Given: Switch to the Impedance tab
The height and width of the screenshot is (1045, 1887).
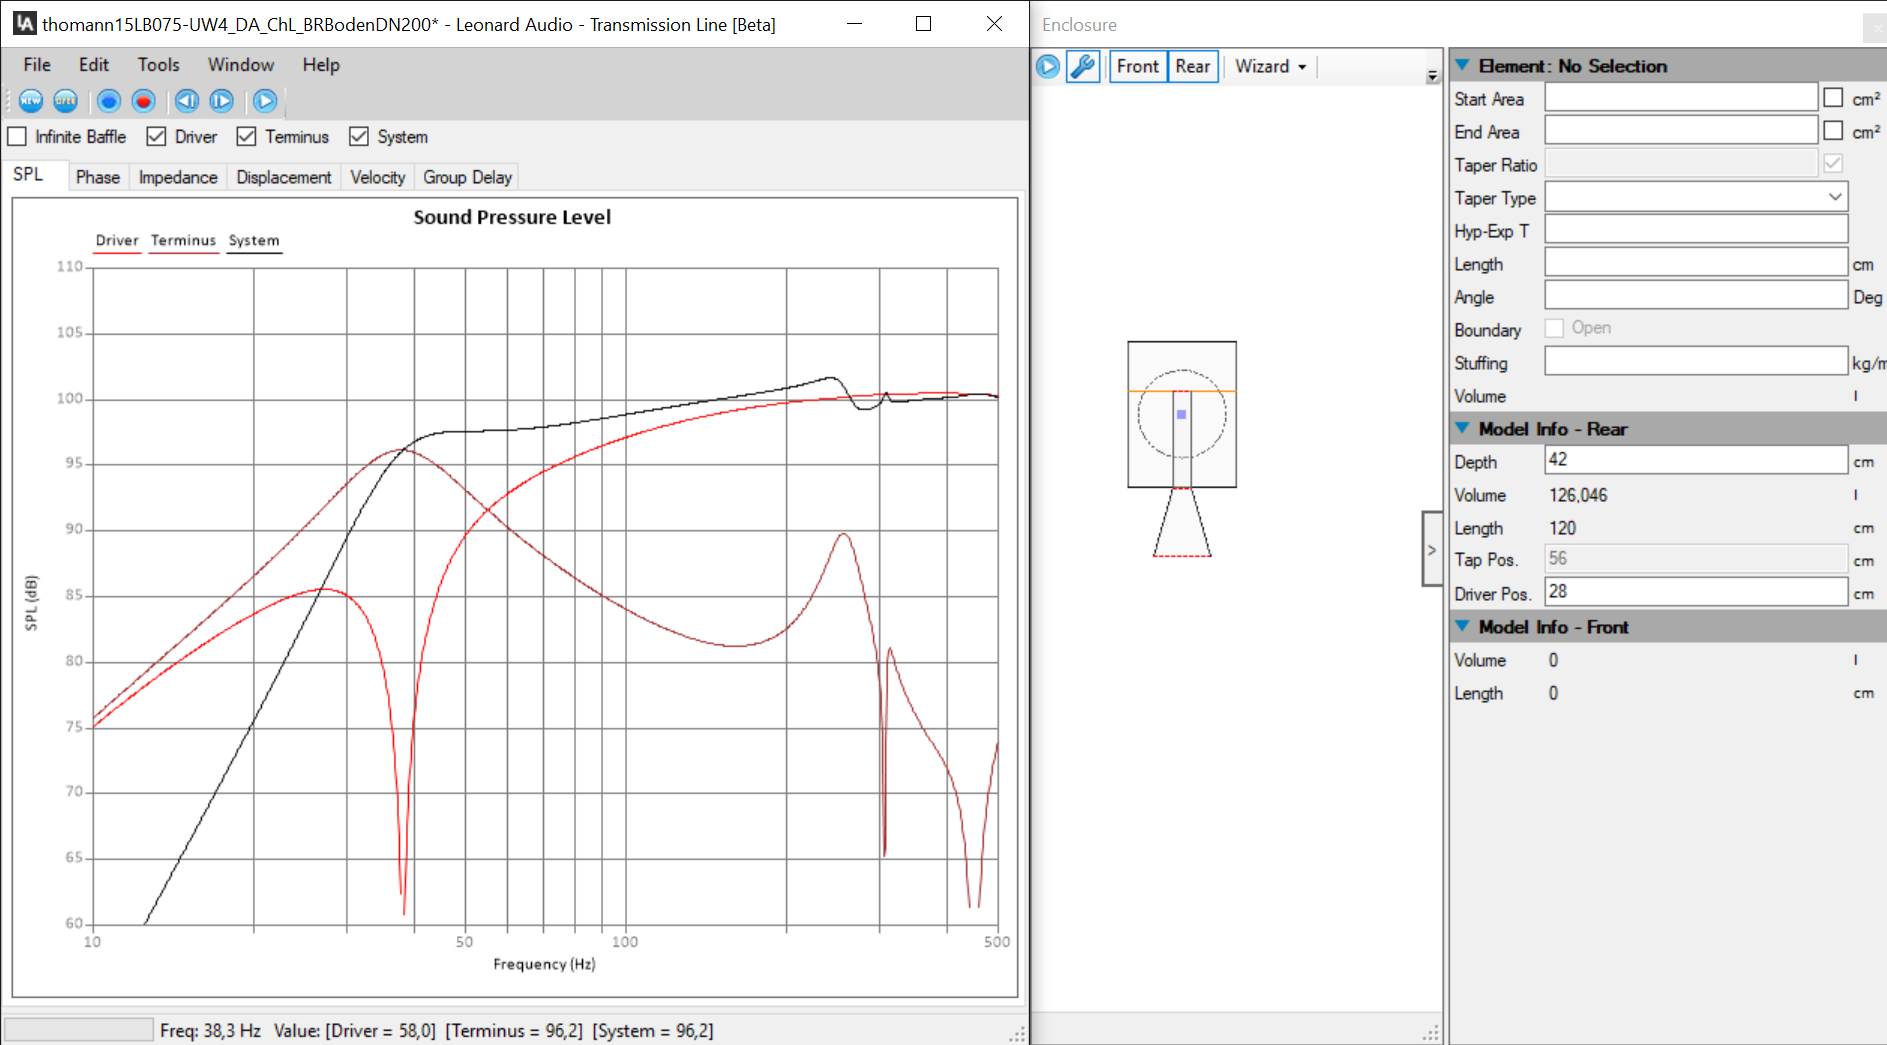Looking at the screenshot, I should tap(178, 177).
